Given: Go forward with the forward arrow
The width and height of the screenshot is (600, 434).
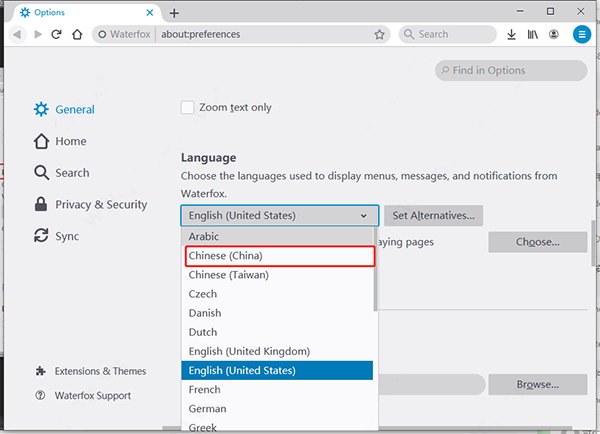Looking at the screenshot, I should [38, 34].
